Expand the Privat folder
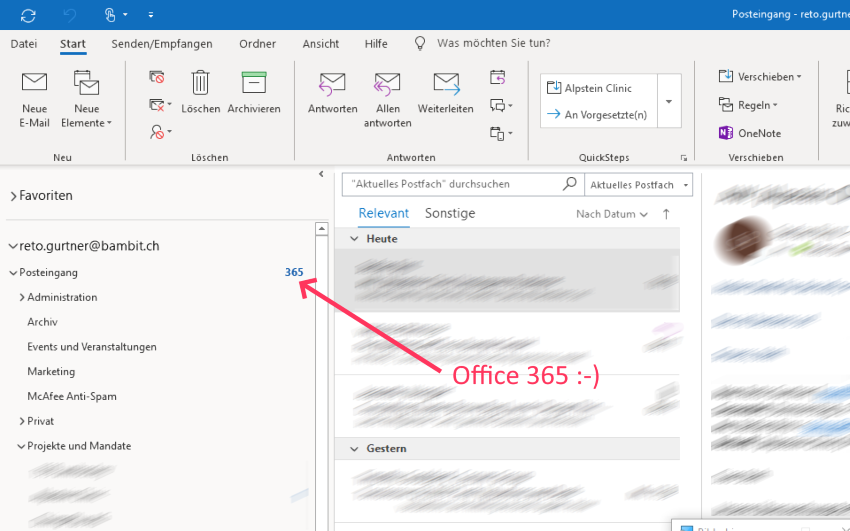This screenshot has height=531, width=850. (x=22, y=421)
